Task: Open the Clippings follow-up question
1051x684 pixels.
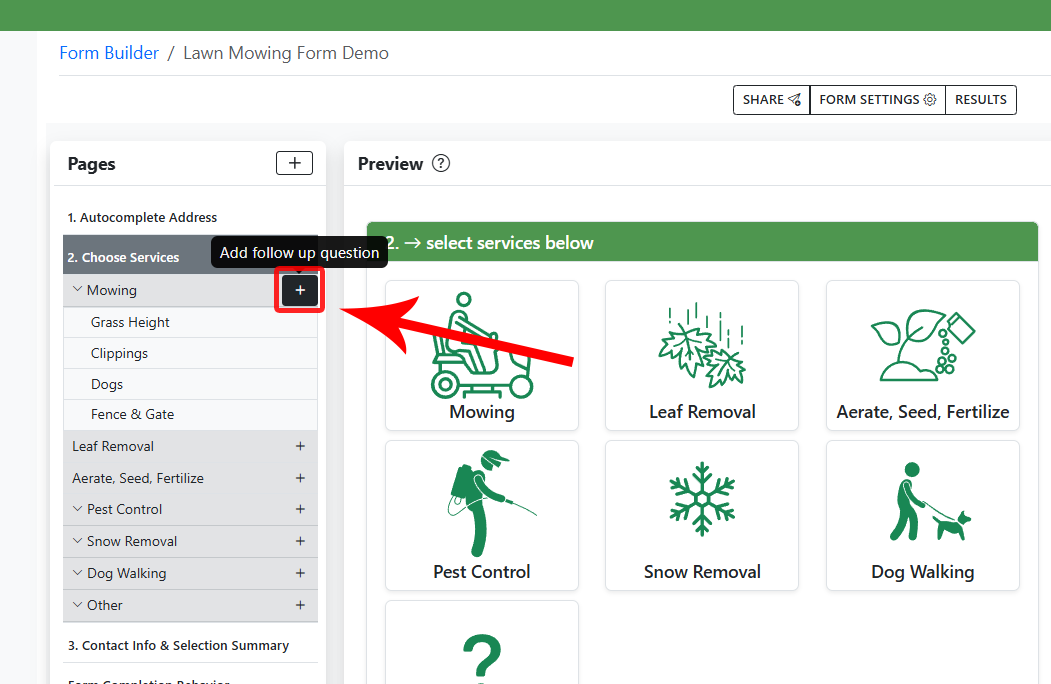Action: pos(190,353)
